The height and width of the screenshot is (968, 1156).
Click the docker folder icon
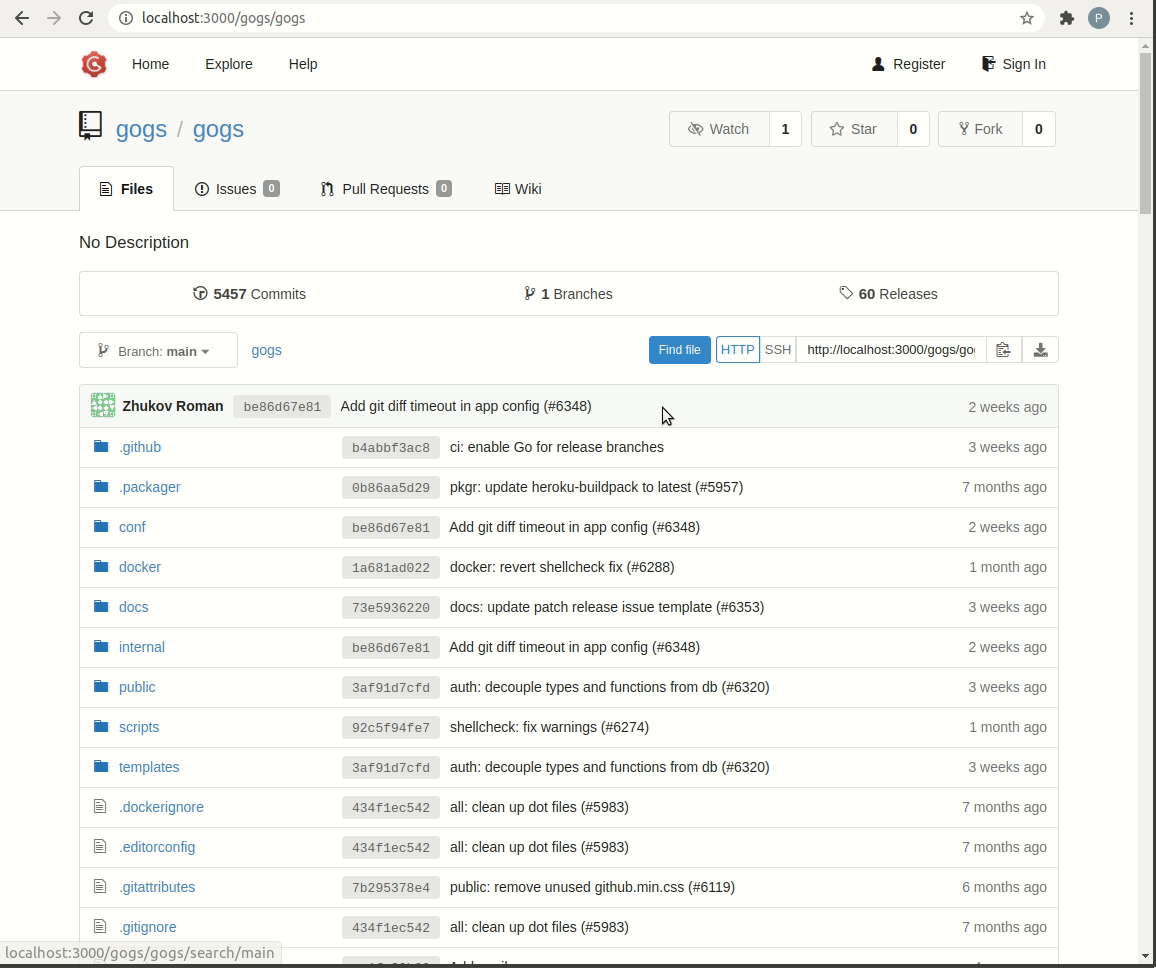coord(101,566)
